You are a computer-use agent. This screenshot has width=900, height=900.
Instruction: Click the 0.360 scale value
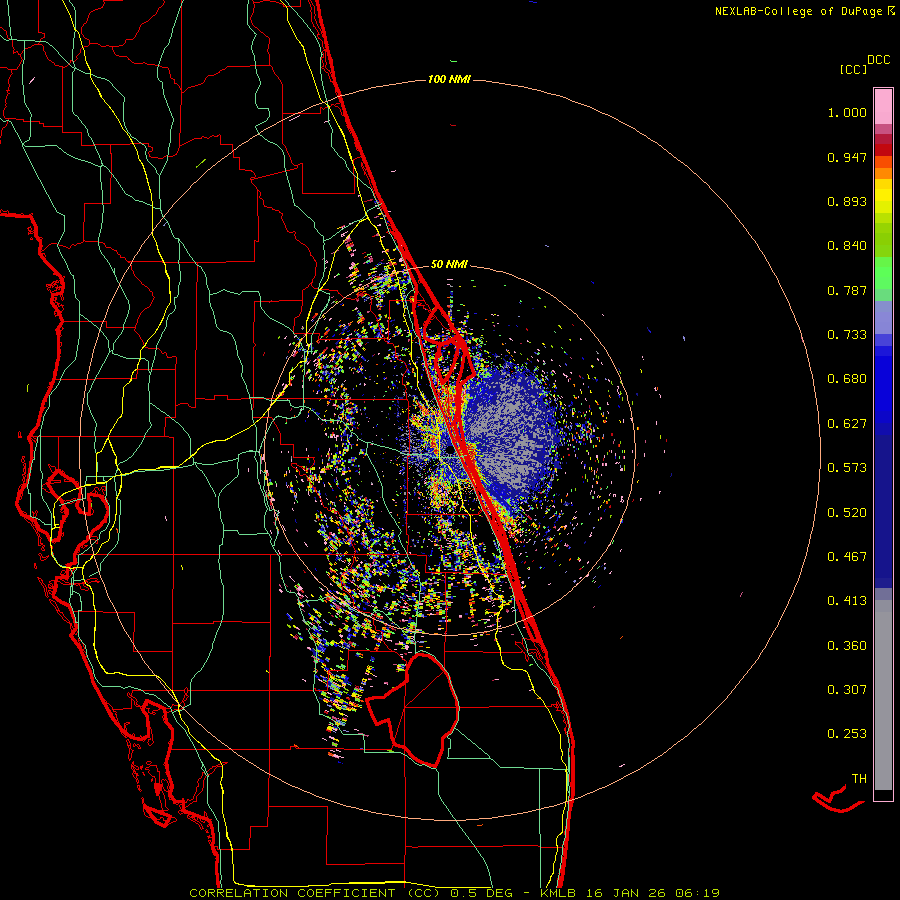click(847, 646)
